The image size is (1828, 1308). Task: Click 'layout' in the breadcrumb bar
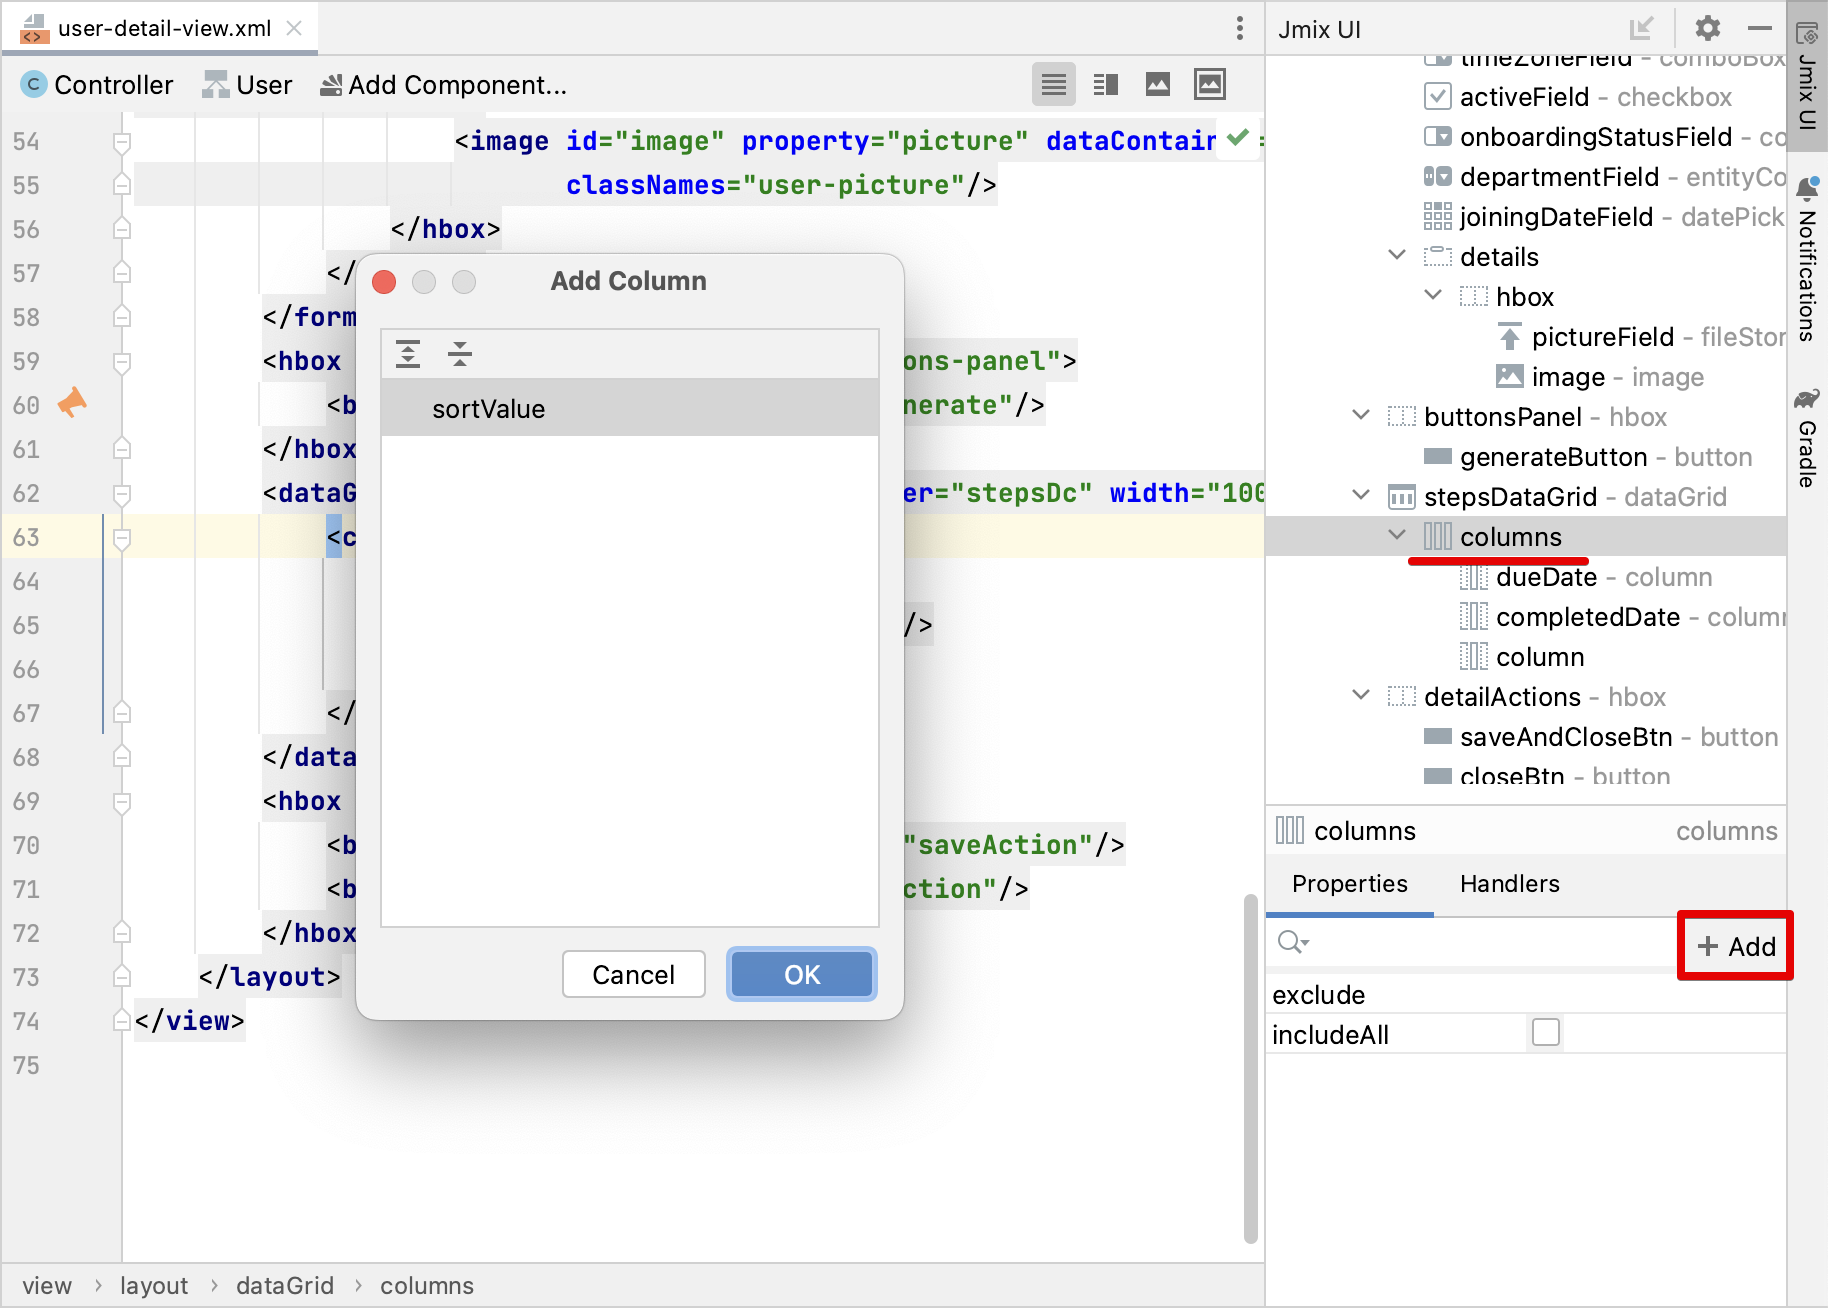click(x=154, y=1286)
